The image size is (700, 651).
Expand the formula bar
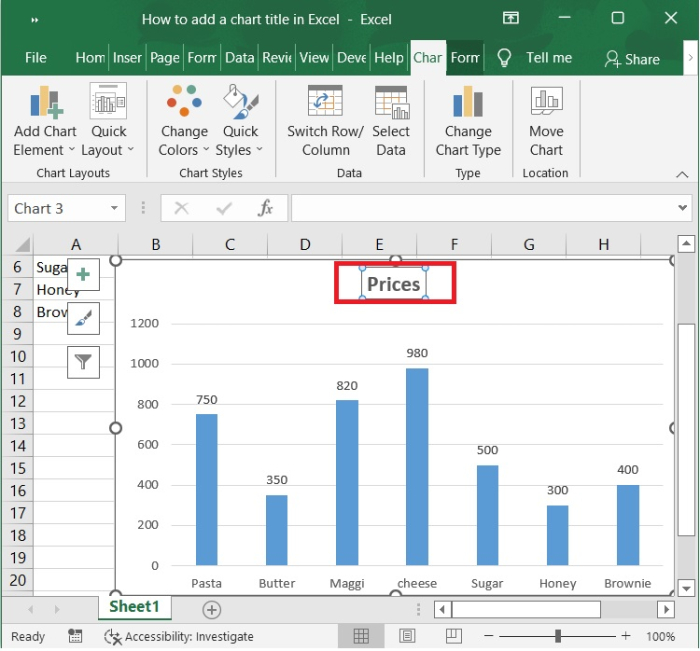[682, 208]
